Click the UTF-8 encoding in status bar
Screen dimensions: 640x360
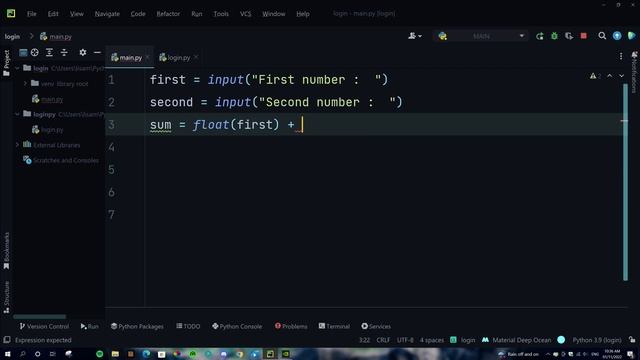pos(405,340)
